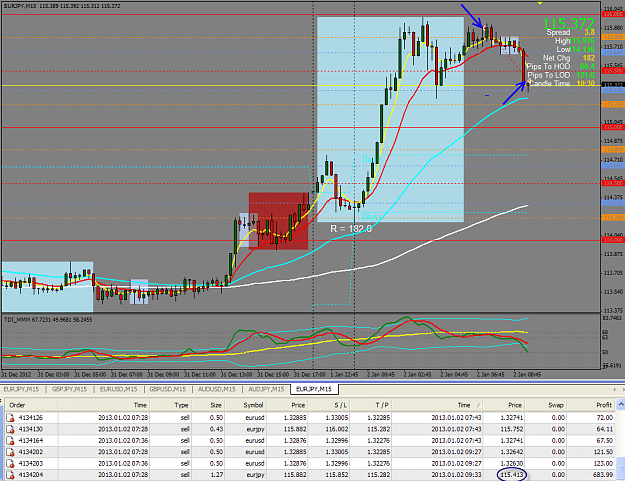The height and width of the screenshot is (481, 625).
Task: Switch to the EURUSD,M15 chart tab
Action: coord(118,389)
